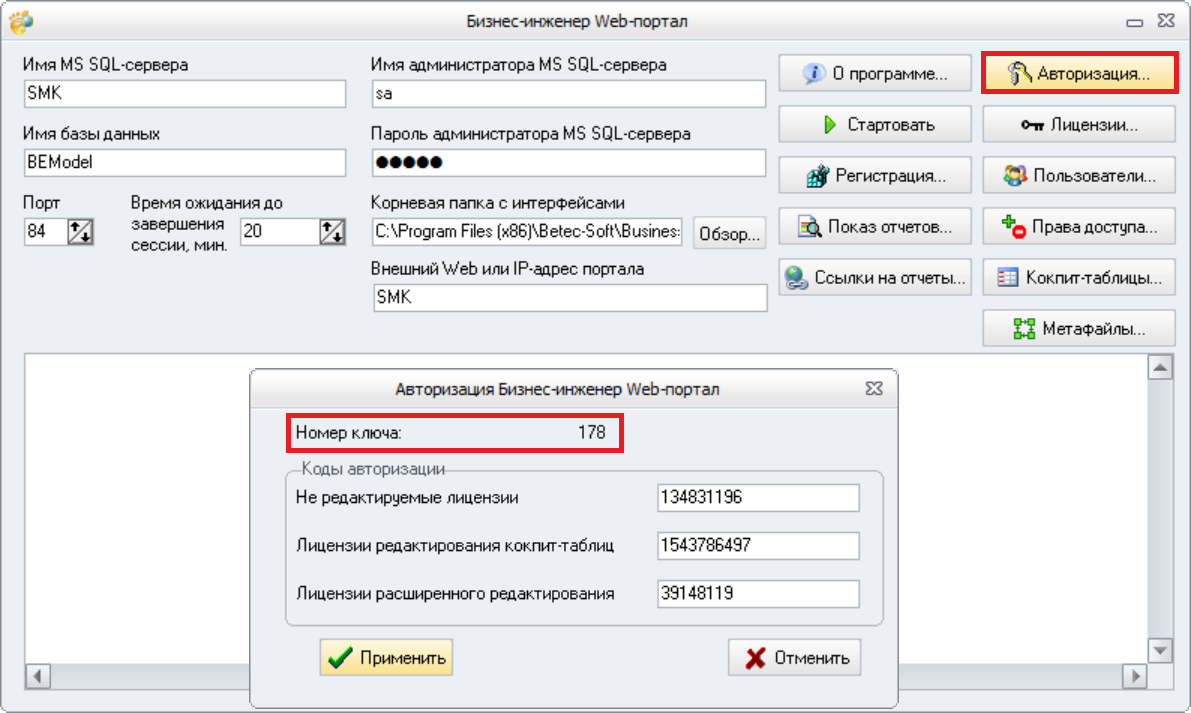Open Показ отчетов viewer
Viewport: 1191px width, 713px height.
875,226
